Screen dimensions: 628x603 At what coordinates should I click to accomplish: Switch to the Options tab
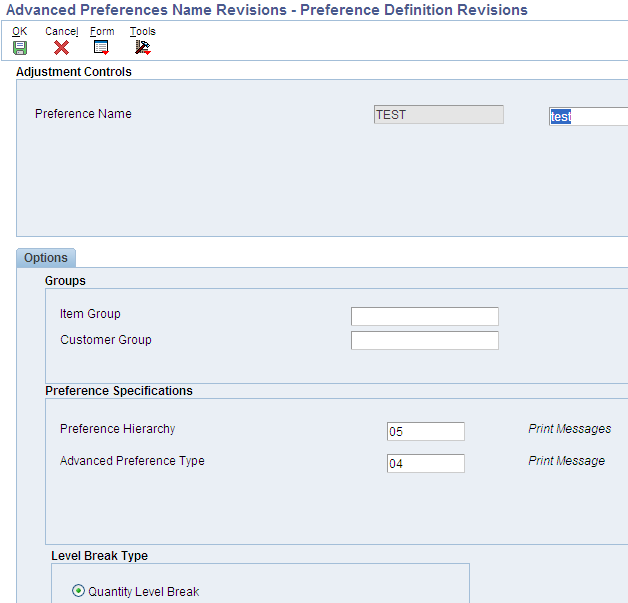(46, 258)
